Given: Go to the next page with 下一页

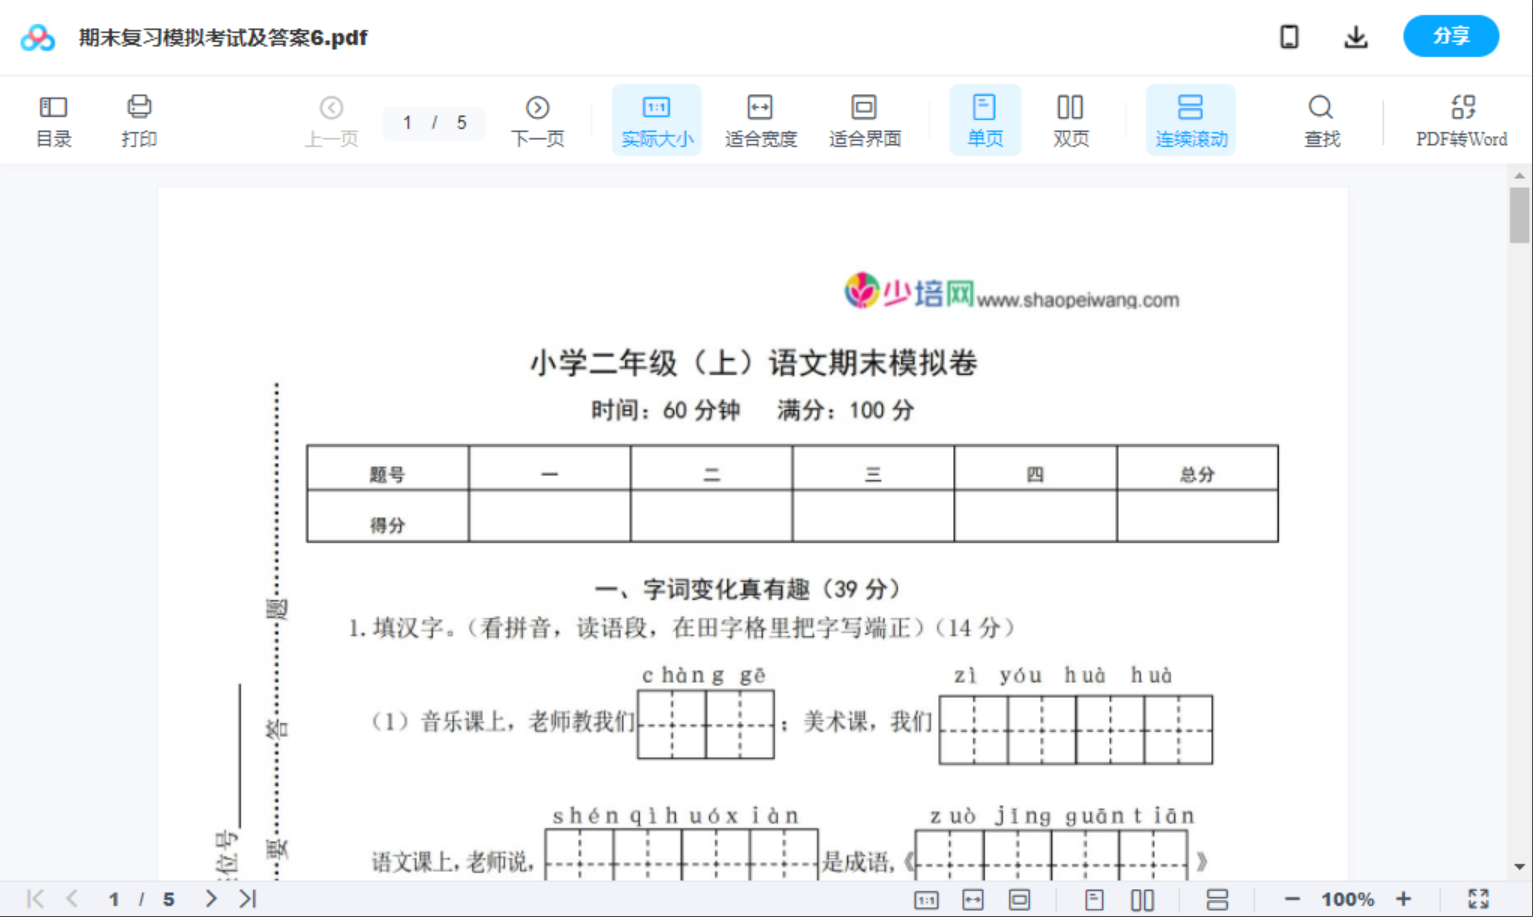Looking at the screenshot, I should pyautogui.click(x=537, y=119).
